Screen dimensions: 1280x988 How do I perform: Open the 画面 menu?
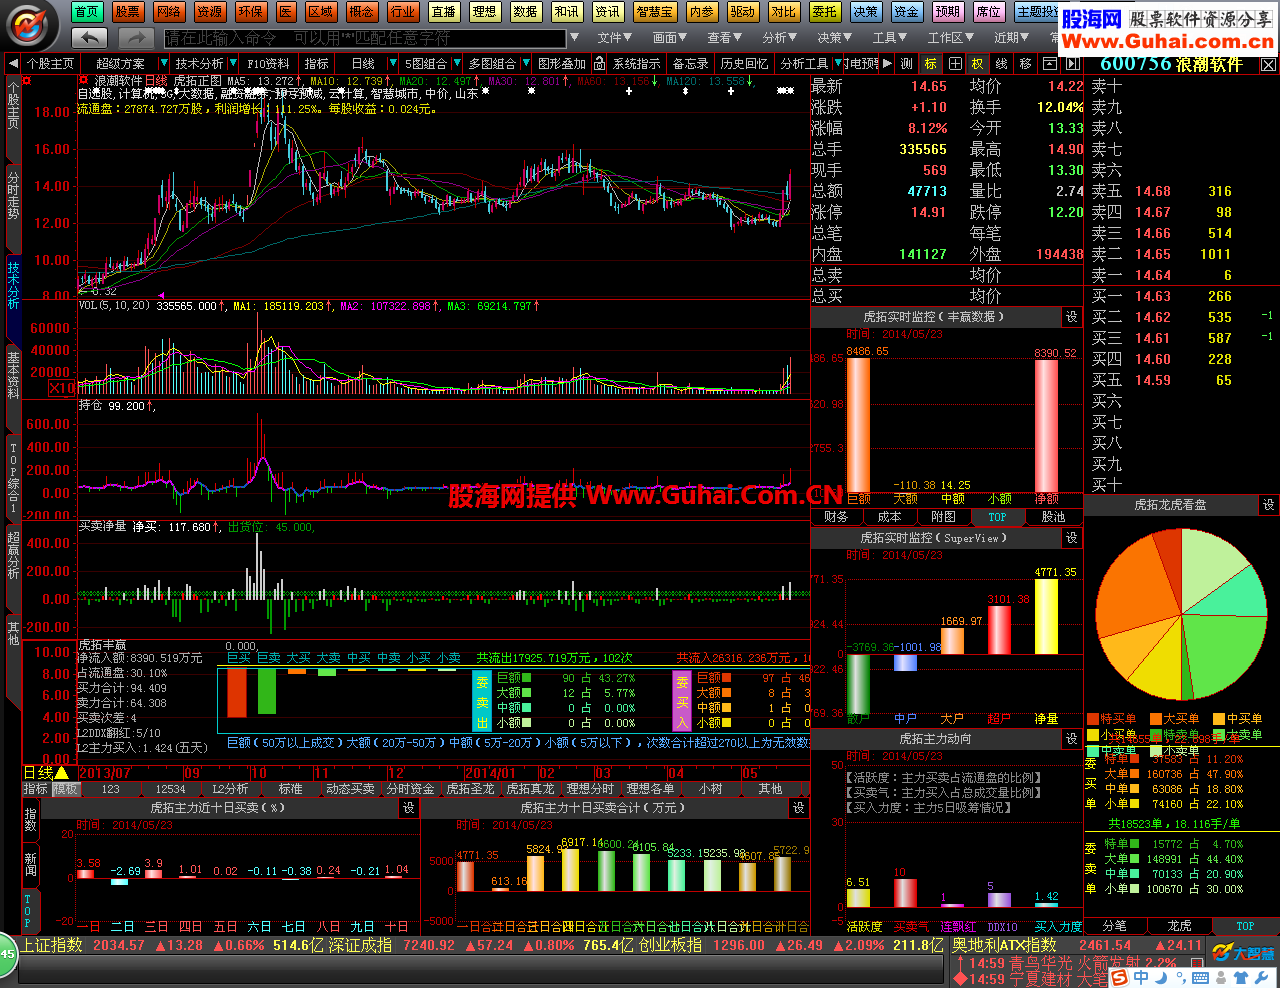pyautogui.click(x=669, y=38)
